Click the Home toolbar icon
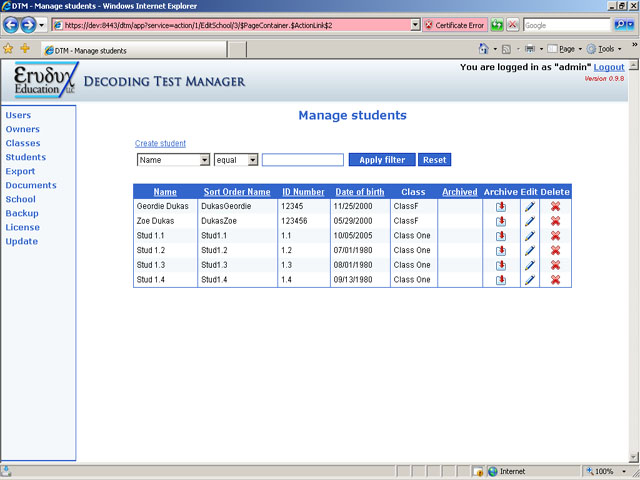The image size is (640, 480). pyautogui.click(x=483, y=49)
